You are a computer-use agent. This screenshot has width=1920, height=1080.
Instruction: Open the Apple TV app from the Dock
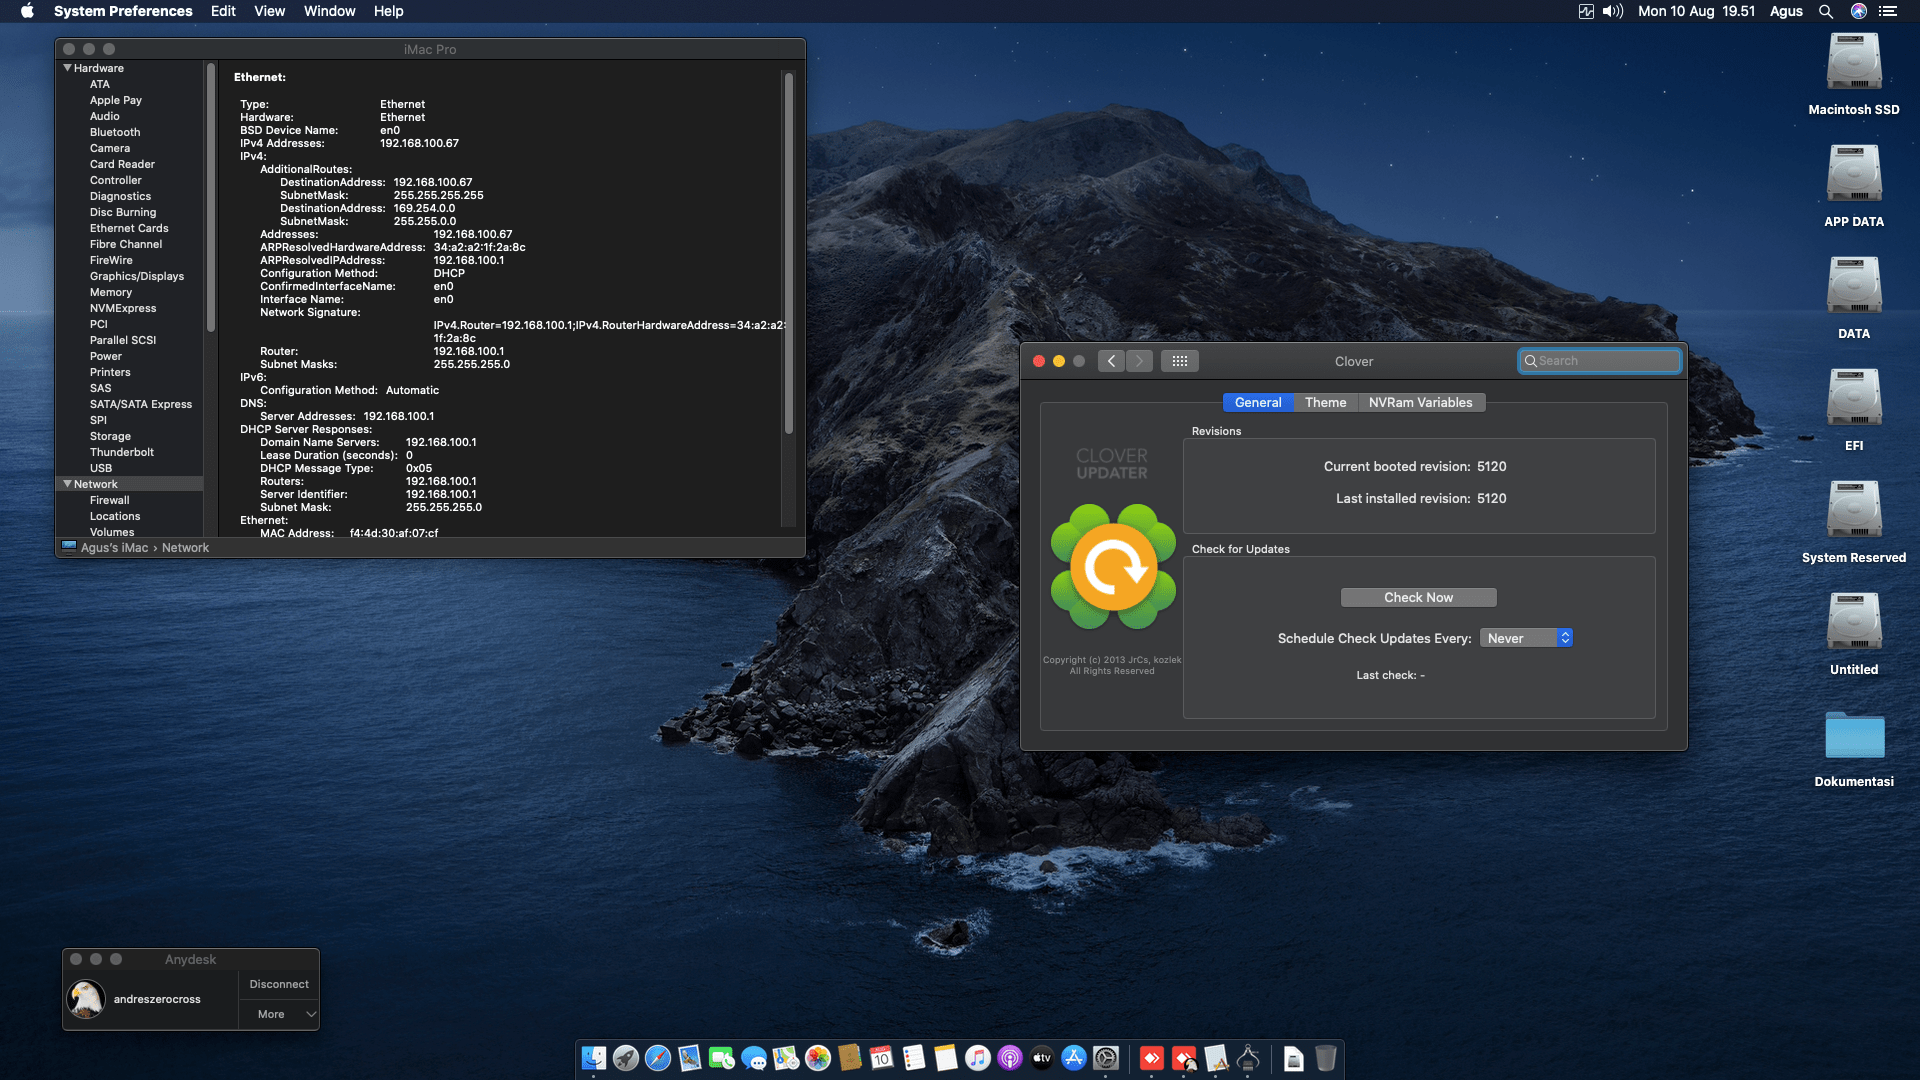[1041, 1057]
